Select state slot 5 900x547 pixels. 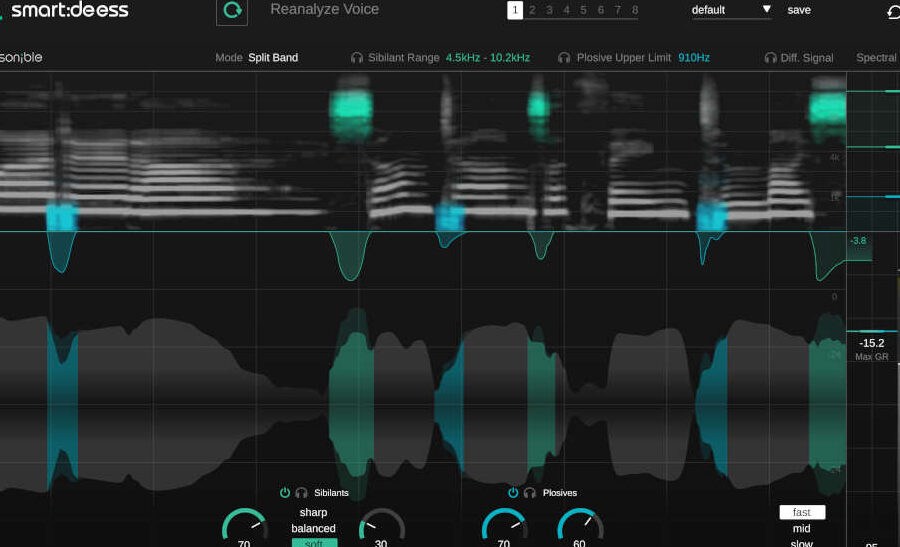[x=583, y=10]
